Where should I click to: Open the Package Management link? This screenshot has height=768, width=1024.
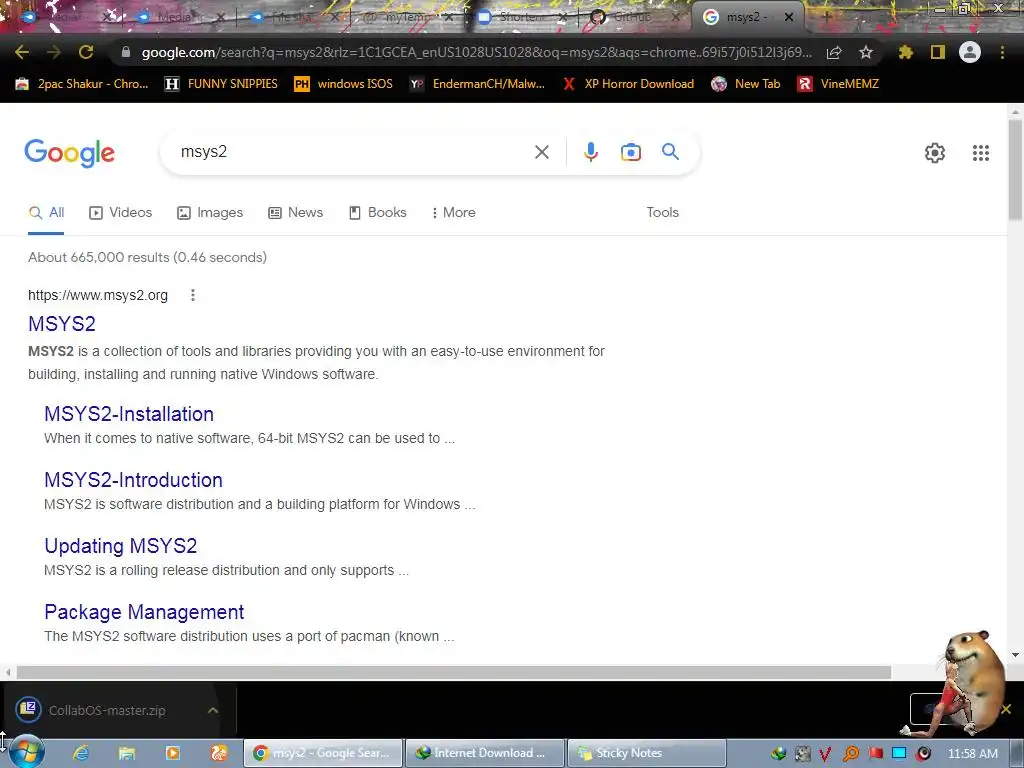coord(144,612)
